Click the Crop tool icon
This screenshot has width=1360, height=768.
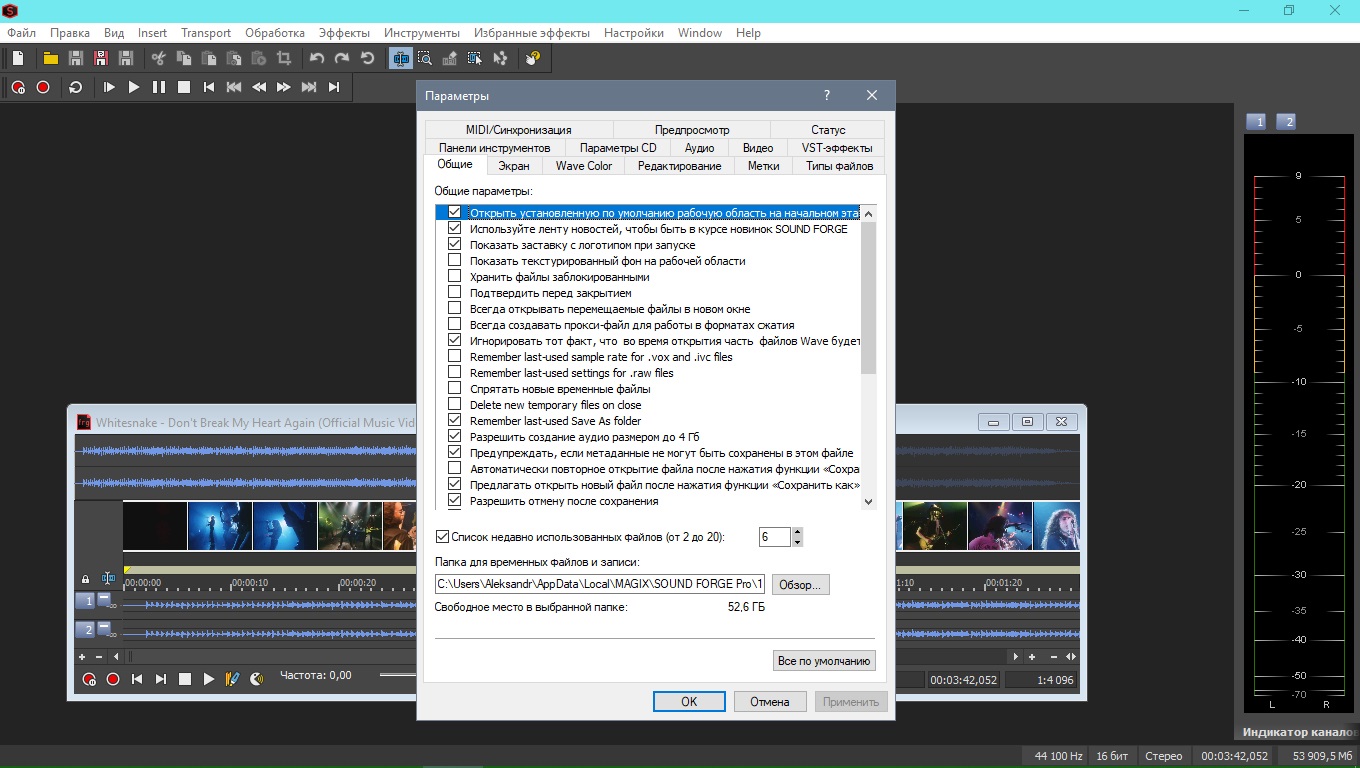coord(284,59)
